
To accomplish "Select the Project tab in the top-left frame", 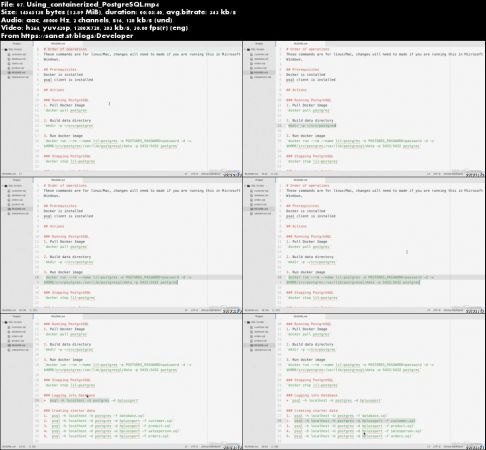I will [x=17, y=44].
